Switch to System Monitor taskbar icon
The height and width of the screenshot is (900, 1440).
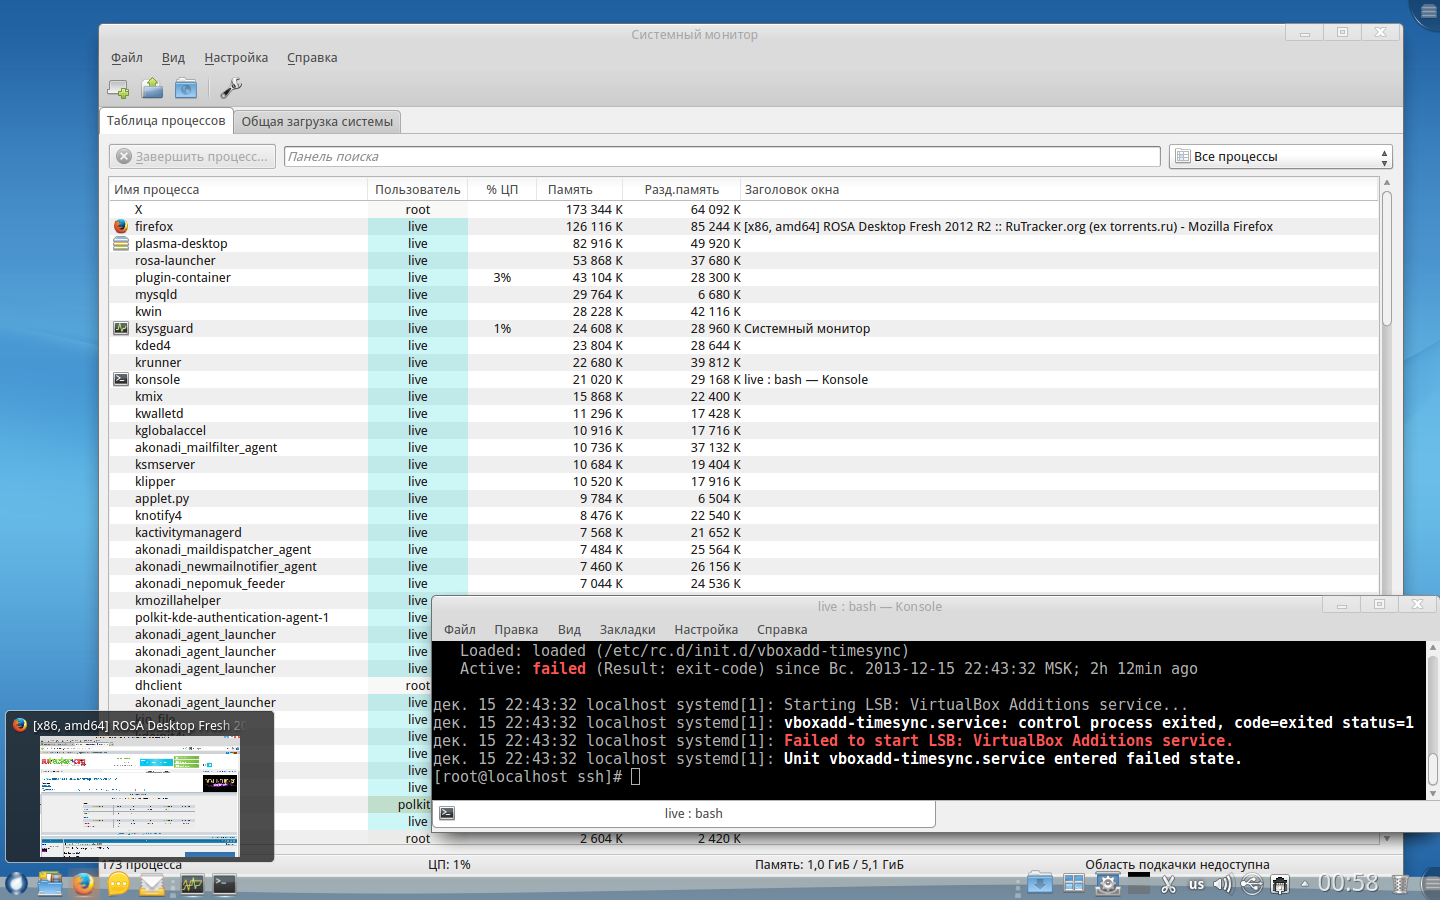click(191, 884)
